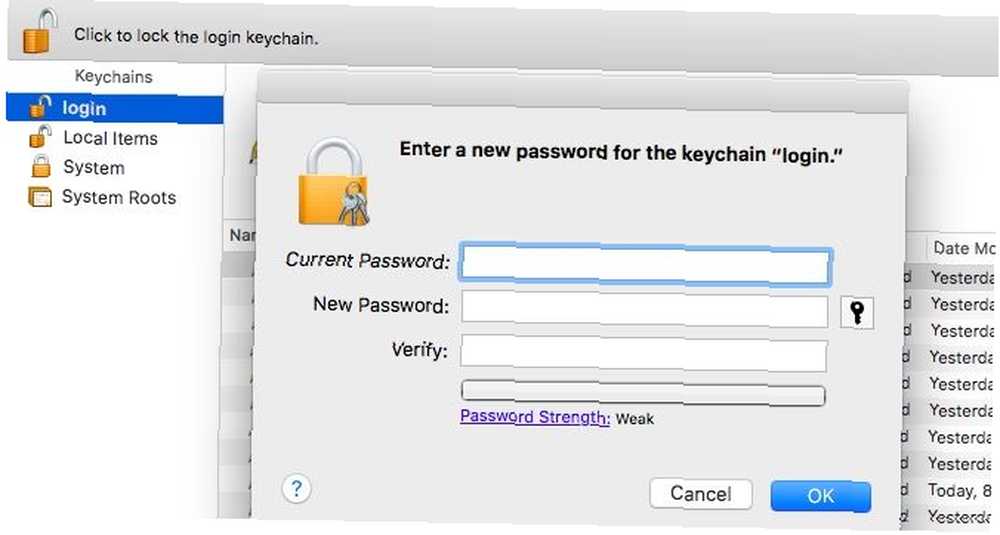Click the orange padlock to lock login keychain
The image size is (1000, 535).
pos(40,31)
